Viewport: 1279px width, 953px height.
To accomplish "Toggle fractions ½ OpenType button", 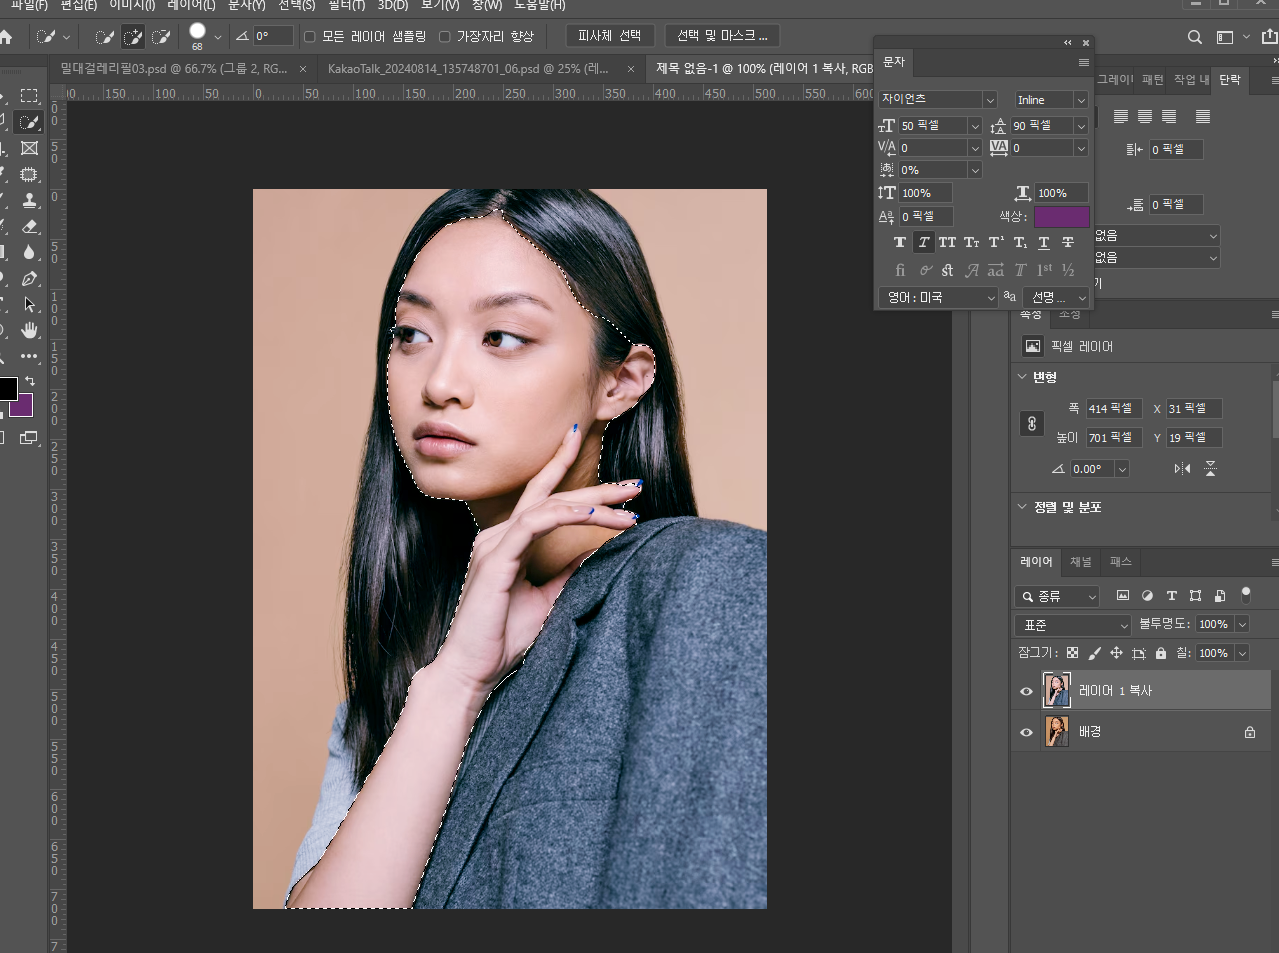I will [1068, 270].
